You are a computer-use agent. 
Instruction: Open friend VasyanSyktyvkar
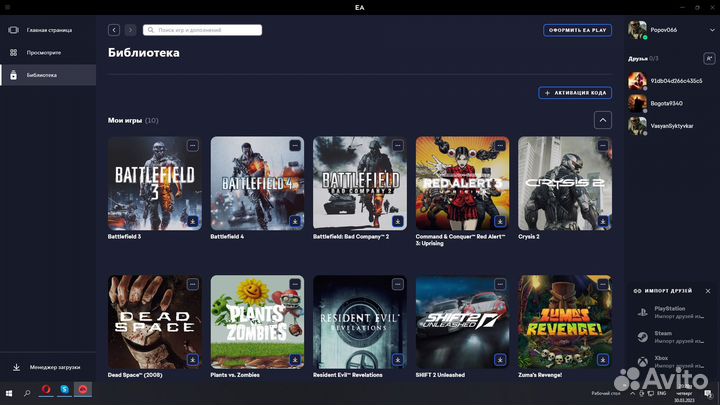click(661, 126)
